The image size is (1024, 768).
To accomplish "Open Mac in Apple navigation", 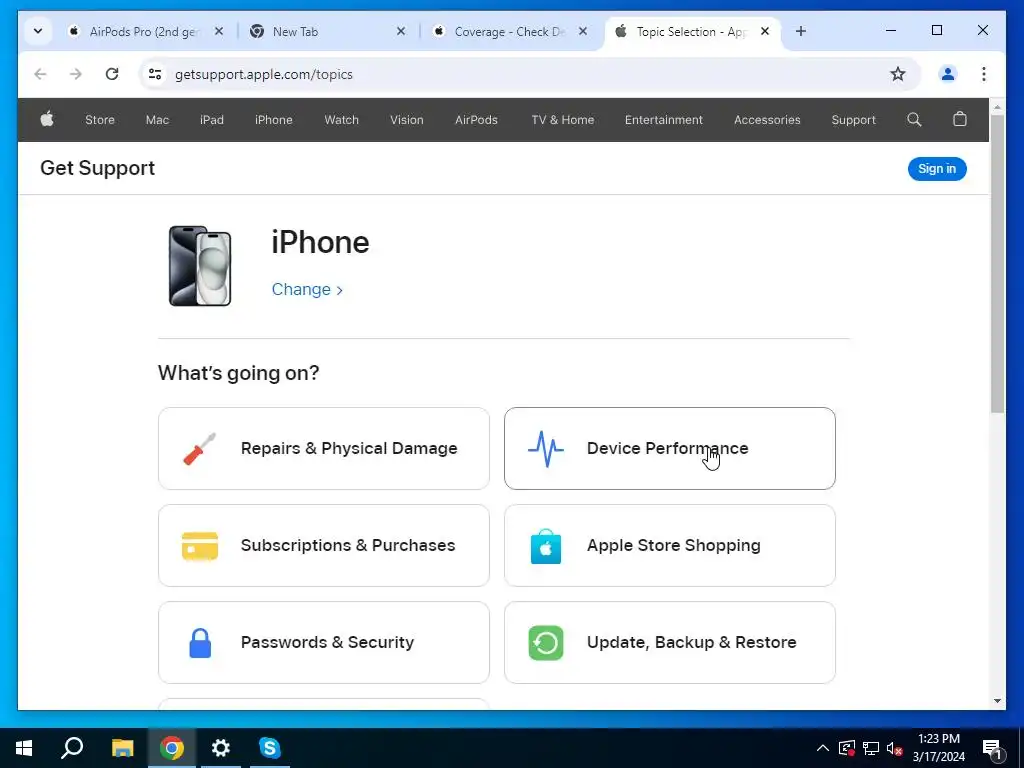I will pyautogui.click(x=157, y=120).
